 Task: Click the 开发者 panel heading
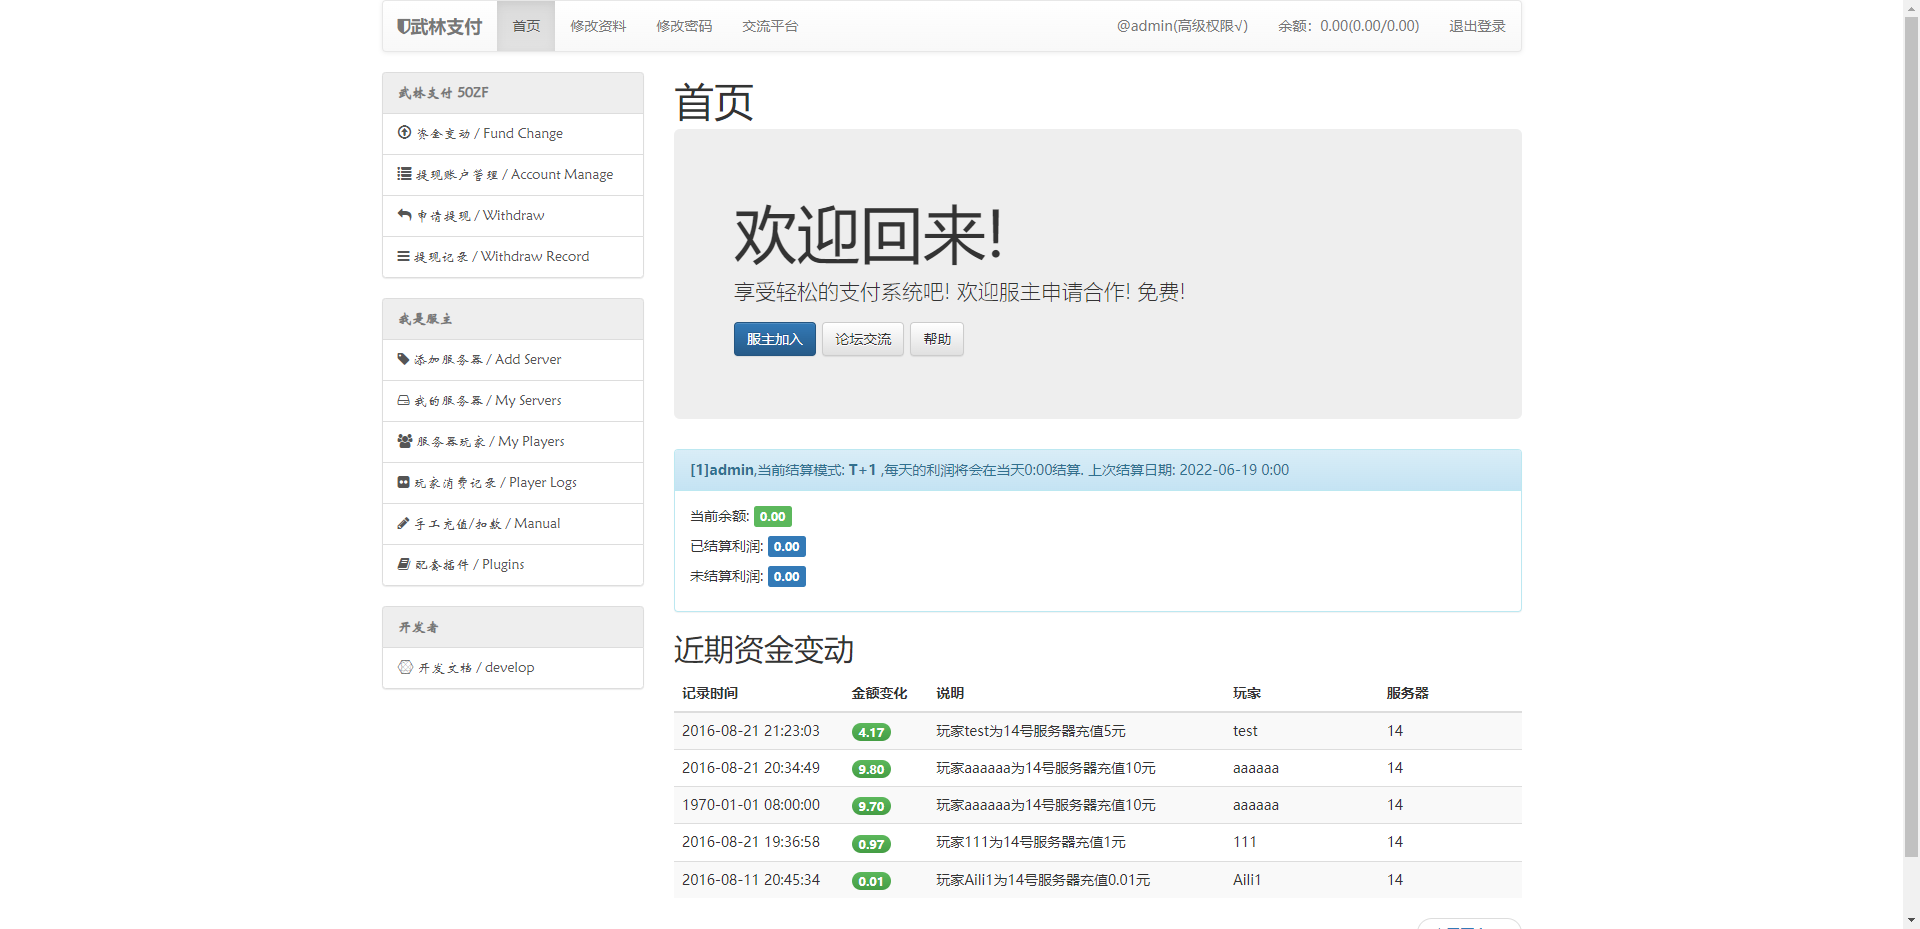coord(513,627)
